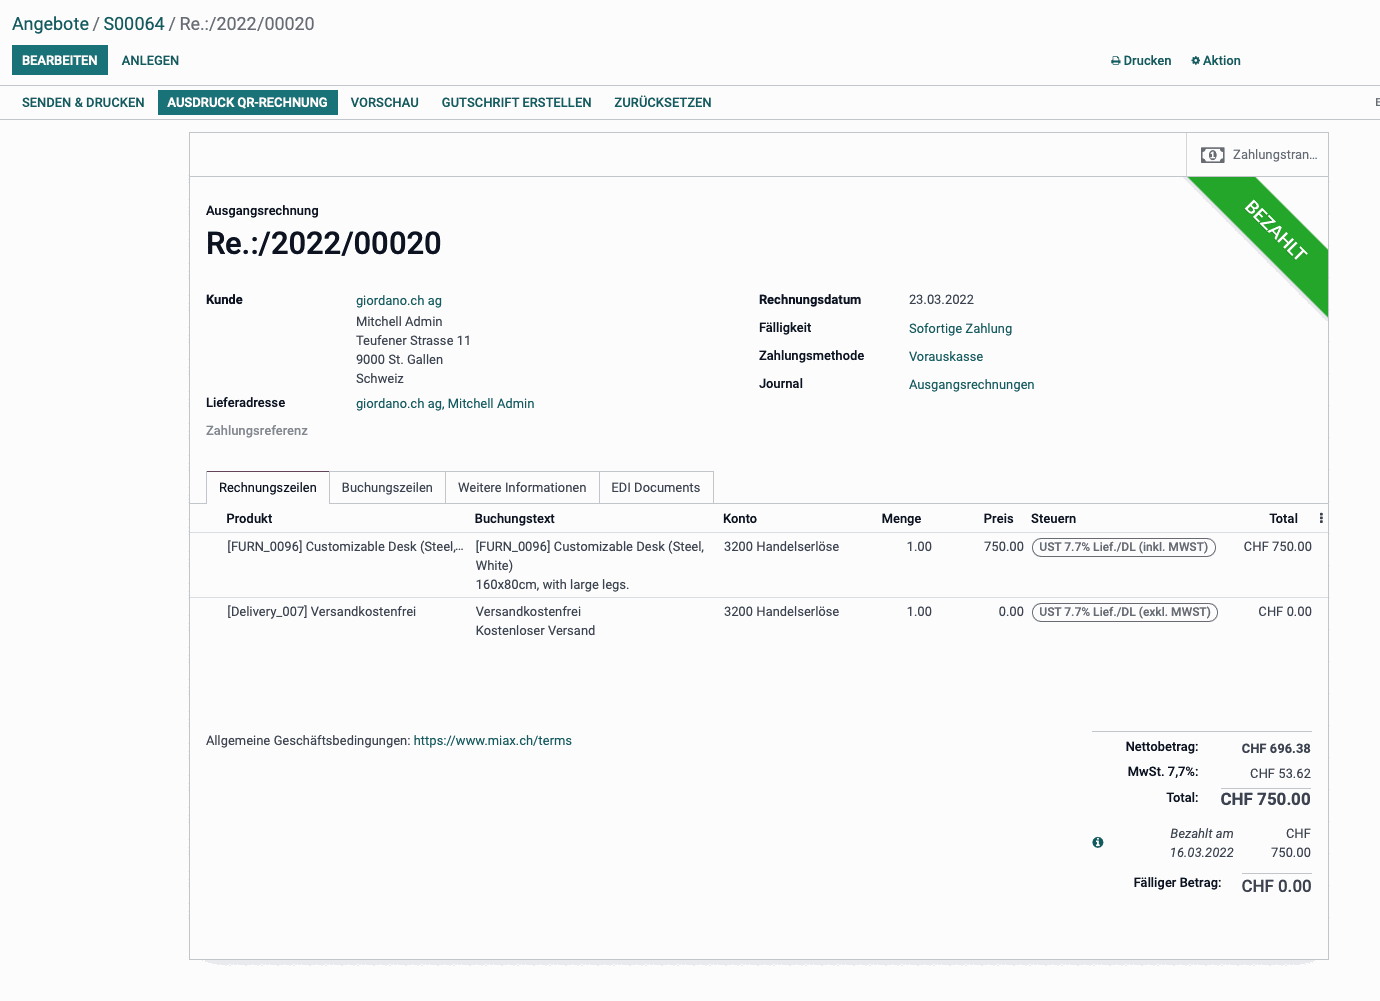Click the printer icon beside Drucken

coord(1116,61)
